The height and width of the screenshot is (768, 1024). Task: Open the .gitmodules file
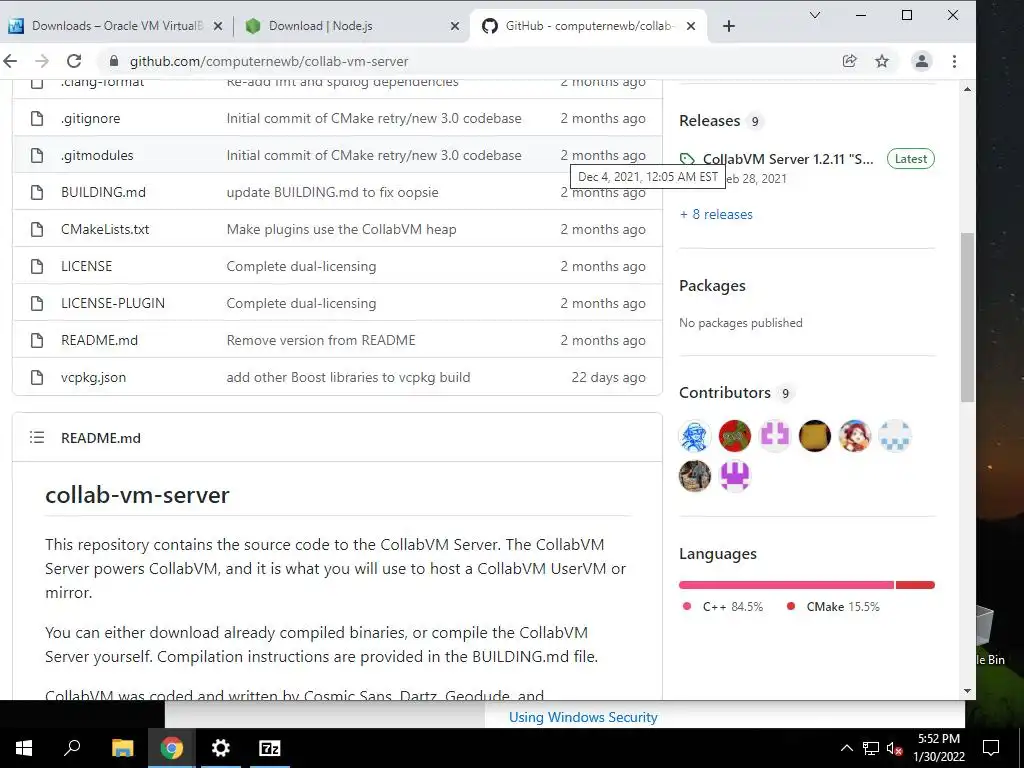tap(97, 155)
